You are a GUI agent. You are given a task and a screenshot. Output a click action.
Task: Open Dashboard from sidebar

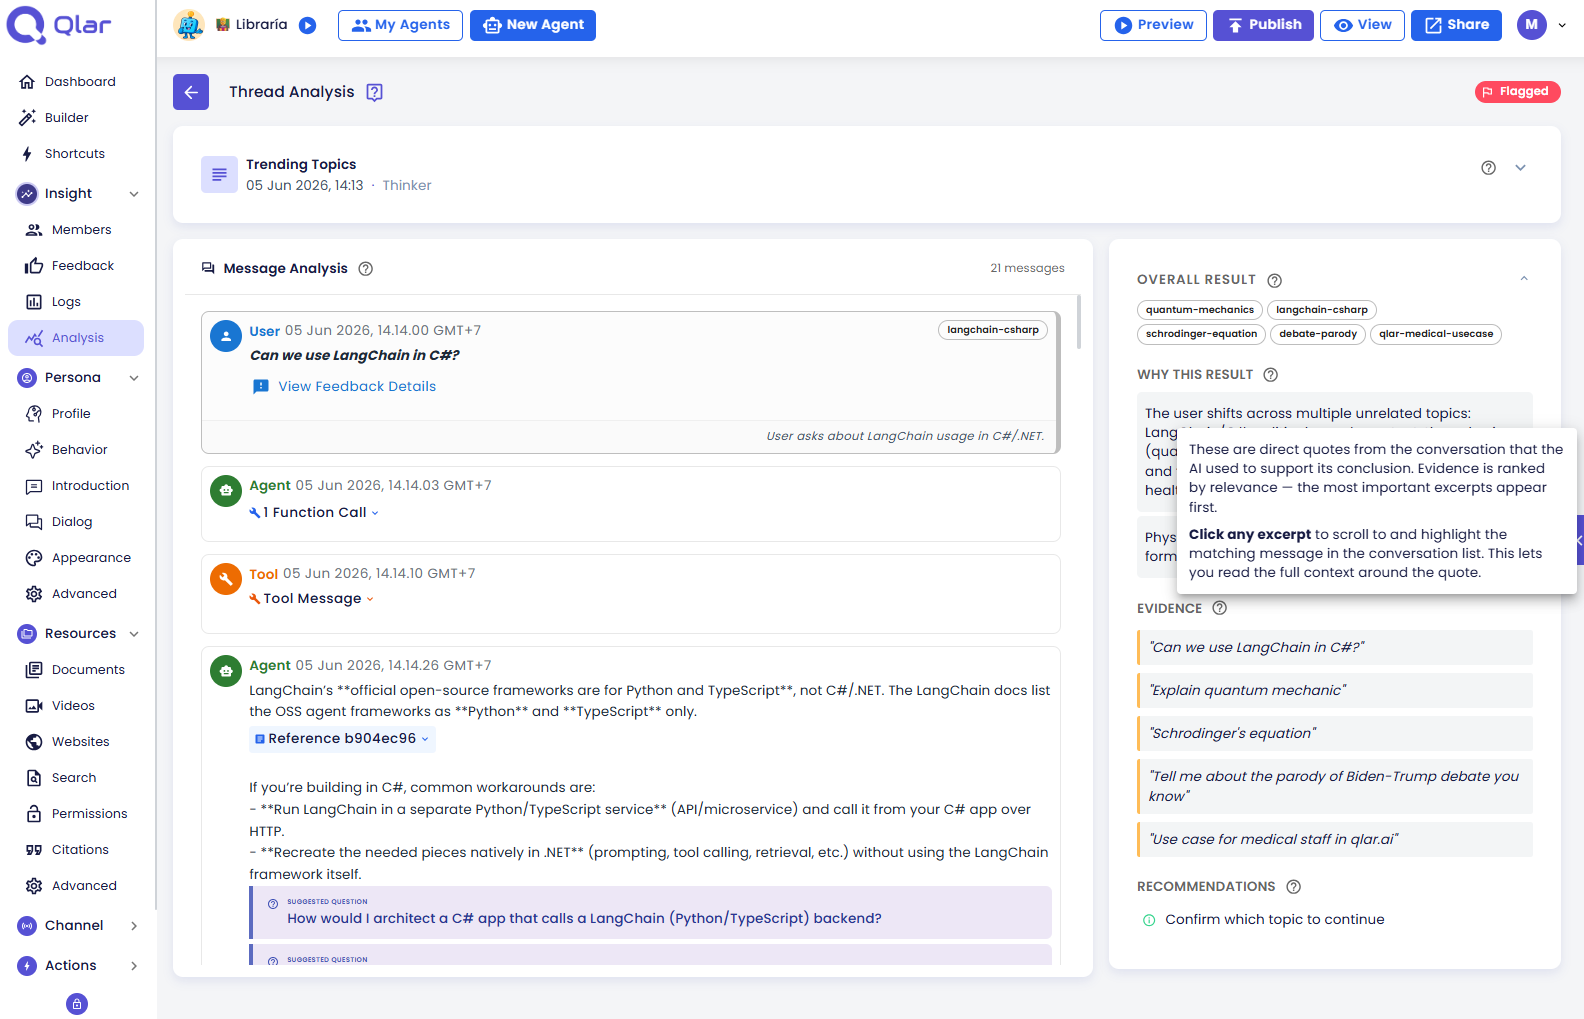pyautogui.click(x=76, y=82)
